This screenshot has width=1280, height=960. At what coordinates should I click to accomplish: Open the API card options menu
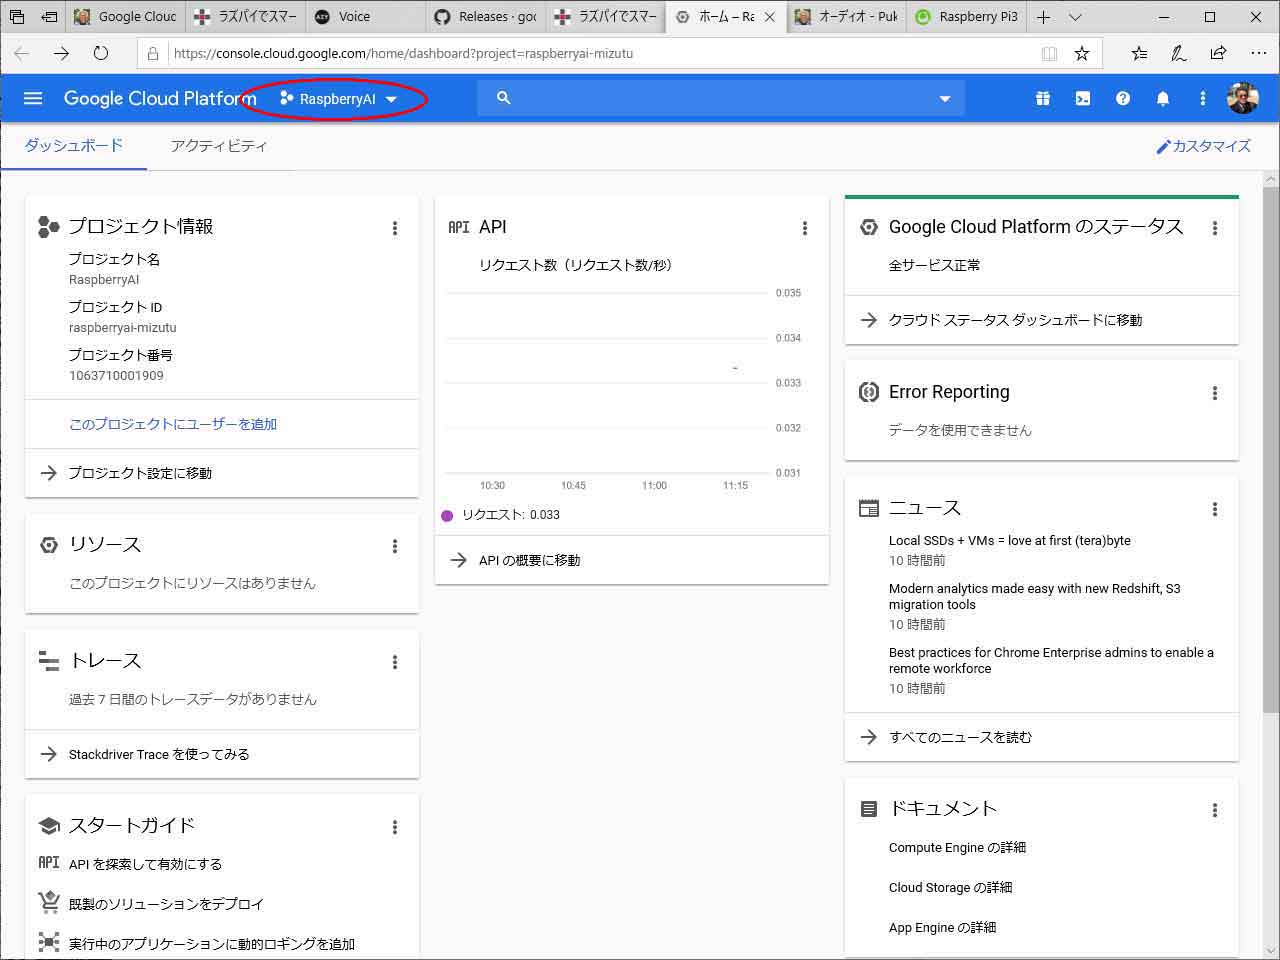pyautogui.click(x=805, y=228)
